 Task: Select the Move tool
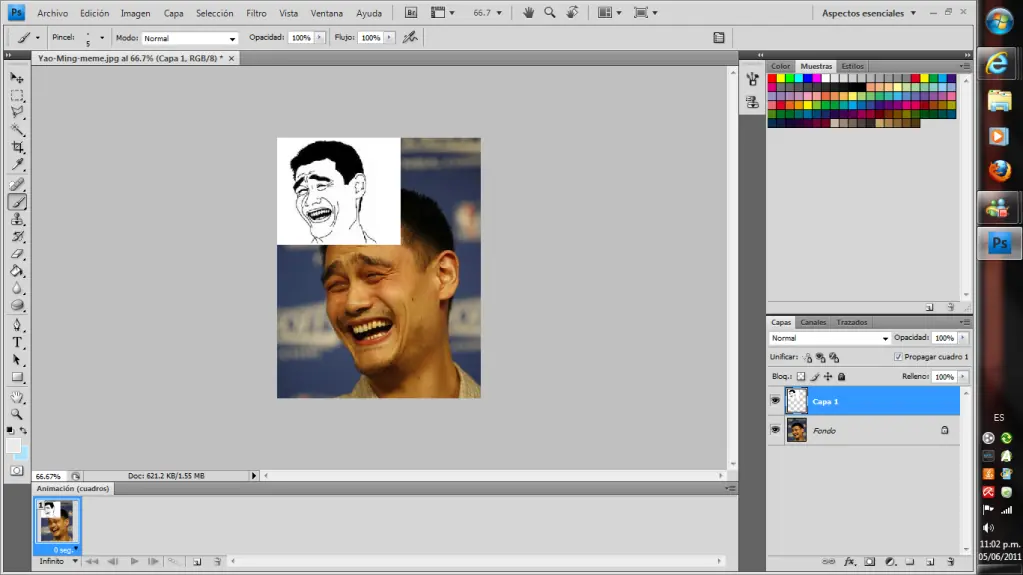(17, 77)
